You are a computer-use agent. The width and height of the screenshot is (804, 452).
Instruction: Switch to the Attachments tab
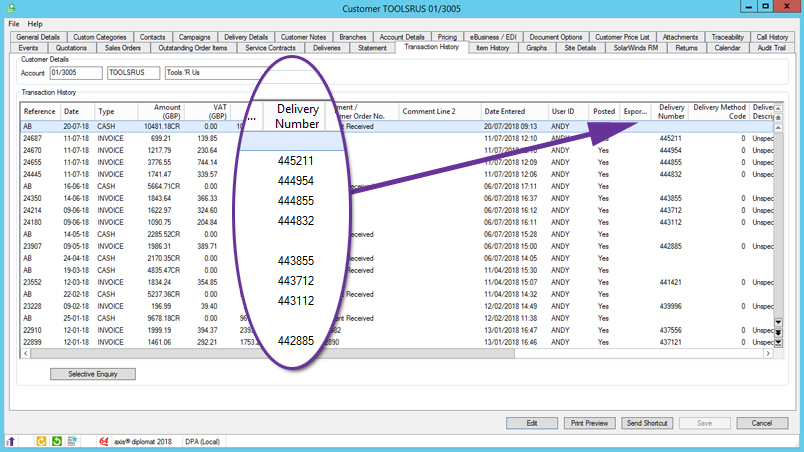[x=680, y=37]
